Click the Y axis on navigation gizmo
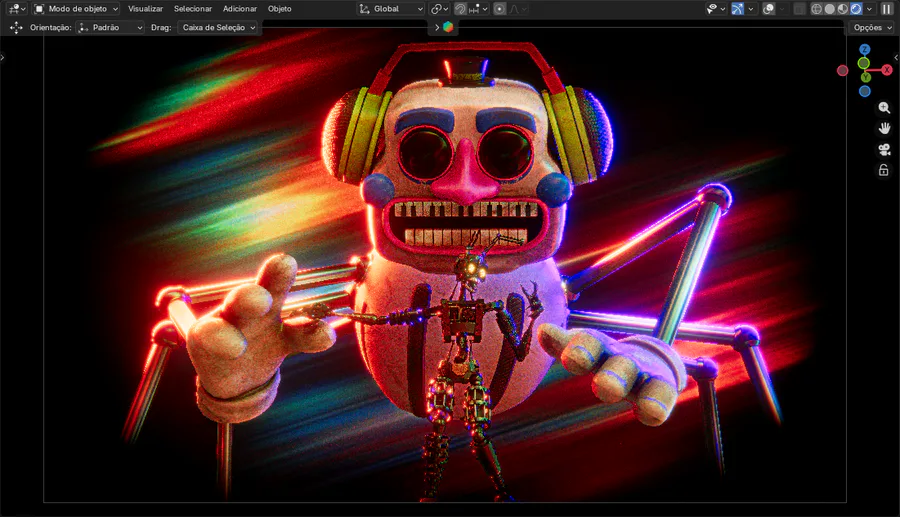The image size is (900, 517). [x=866, y=77]
